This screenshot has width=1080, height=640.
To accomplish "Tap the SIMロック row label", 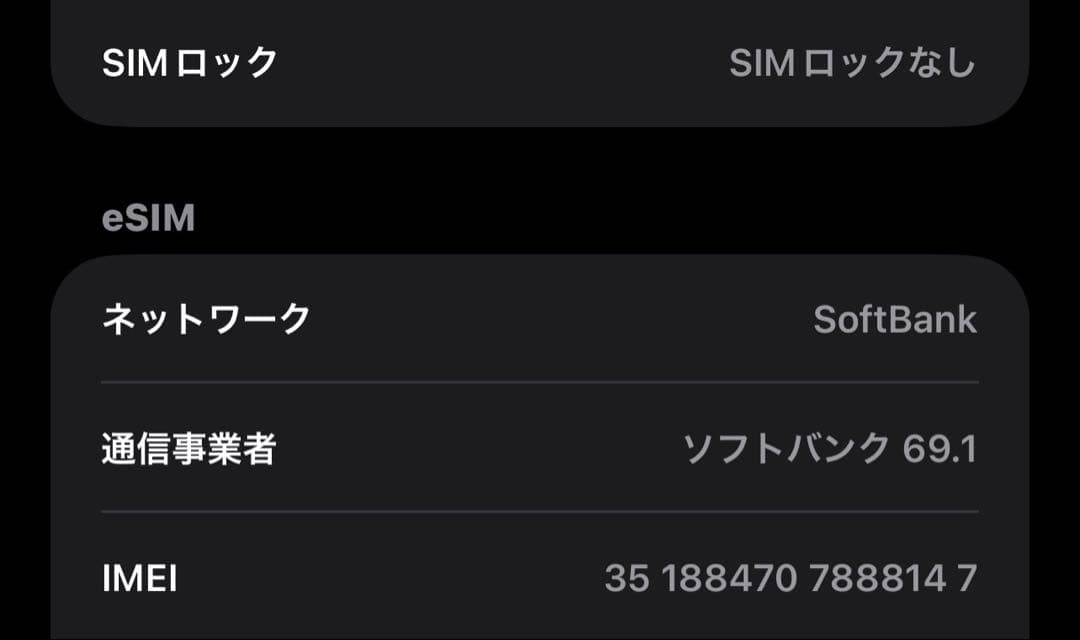I will (189, 63).
